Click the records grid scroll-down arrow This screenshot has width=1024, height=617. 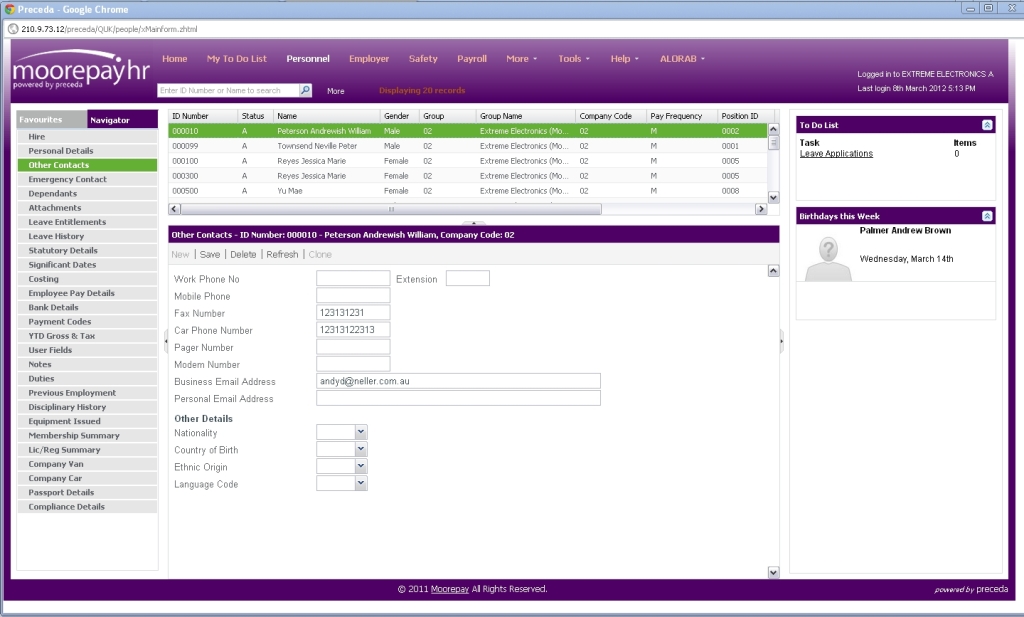[x=773, y=198]
